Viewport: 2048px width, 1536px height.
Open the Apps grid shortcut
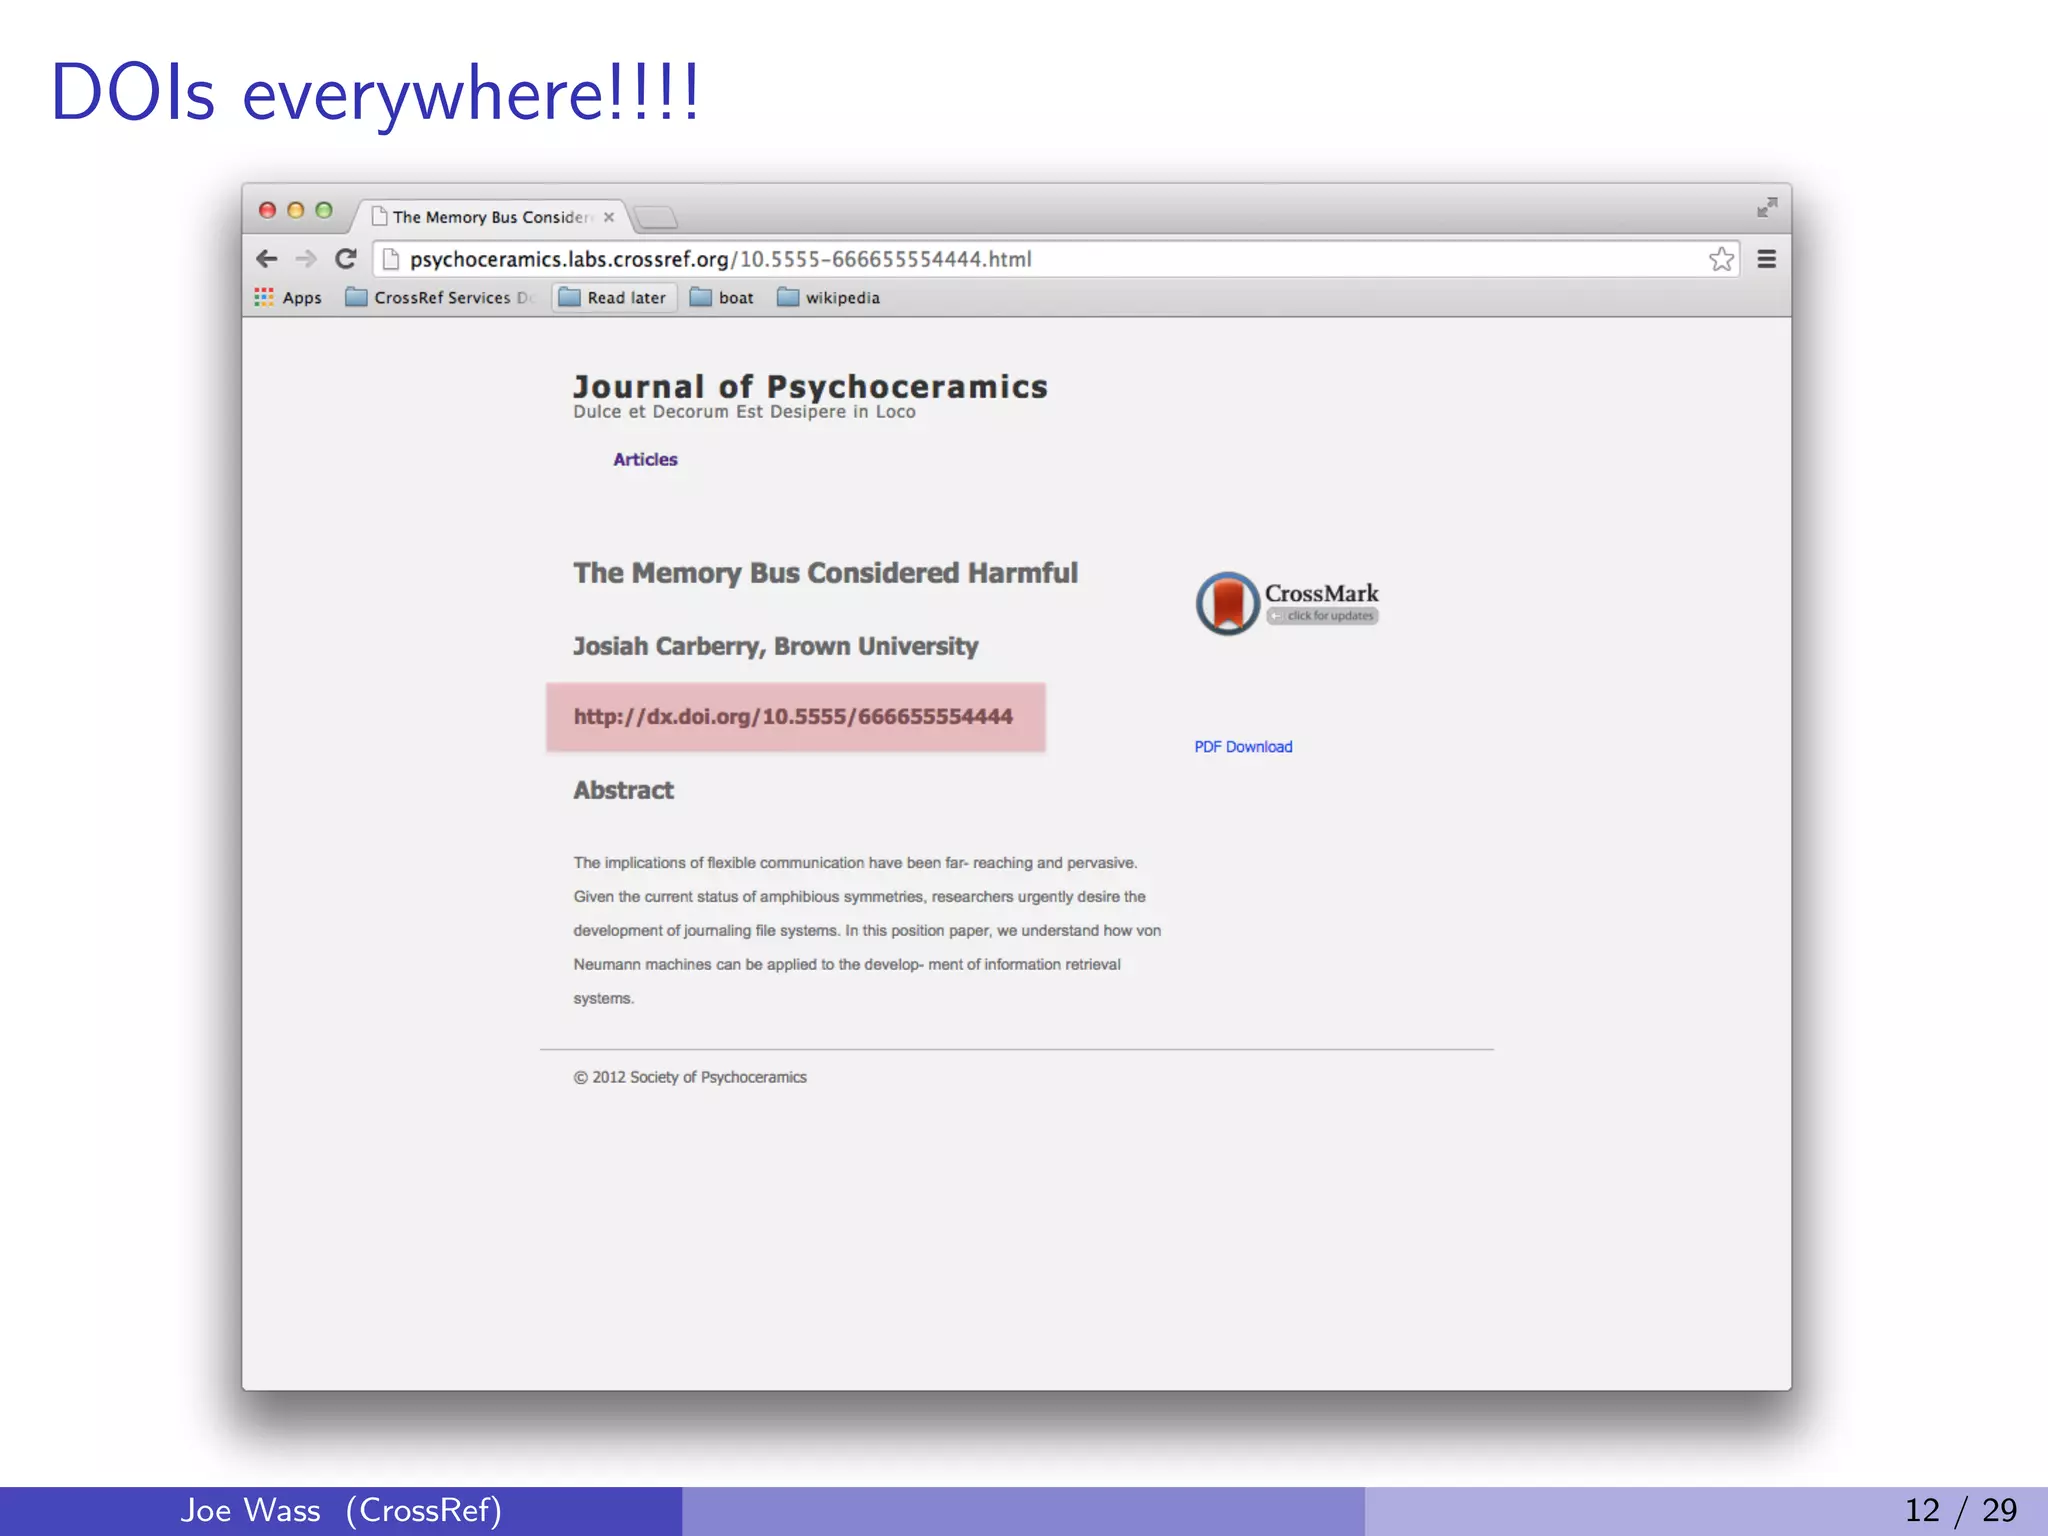pyautogui.click(x=288, y=298)
